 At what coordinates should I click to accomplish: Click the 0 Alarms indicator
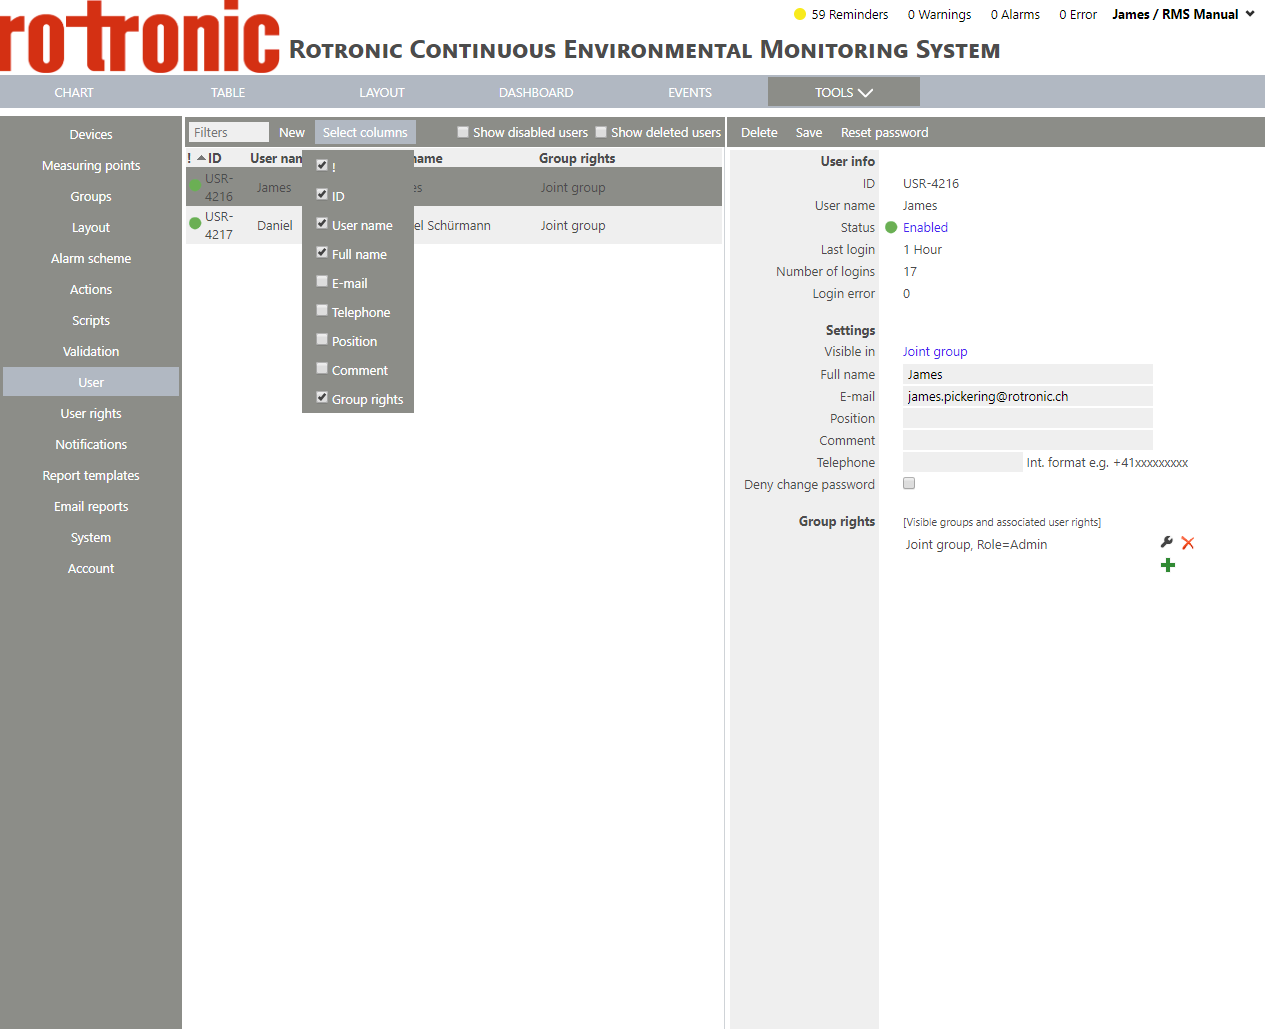tap(1015, 14)
